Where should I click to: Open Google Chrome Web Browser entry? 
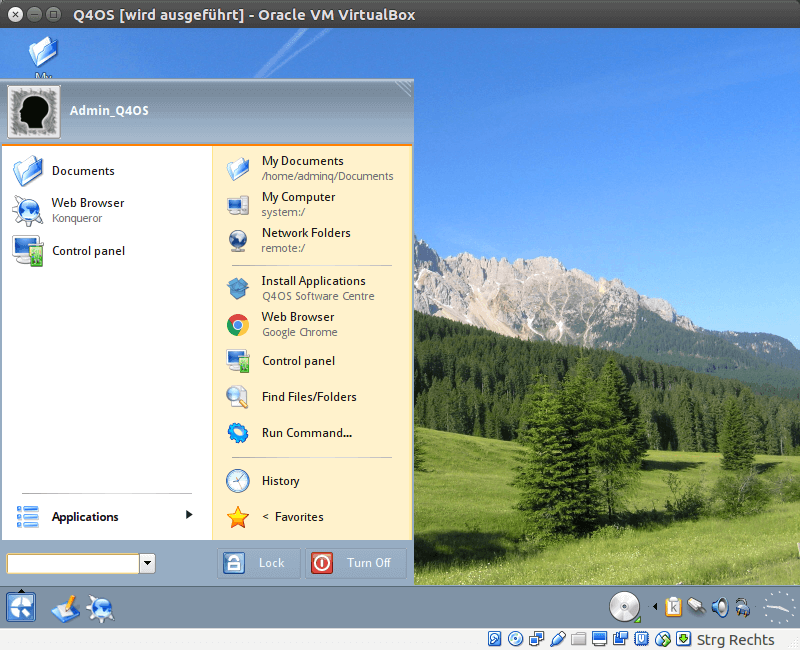pyautogui.click(x=299, y=324)
